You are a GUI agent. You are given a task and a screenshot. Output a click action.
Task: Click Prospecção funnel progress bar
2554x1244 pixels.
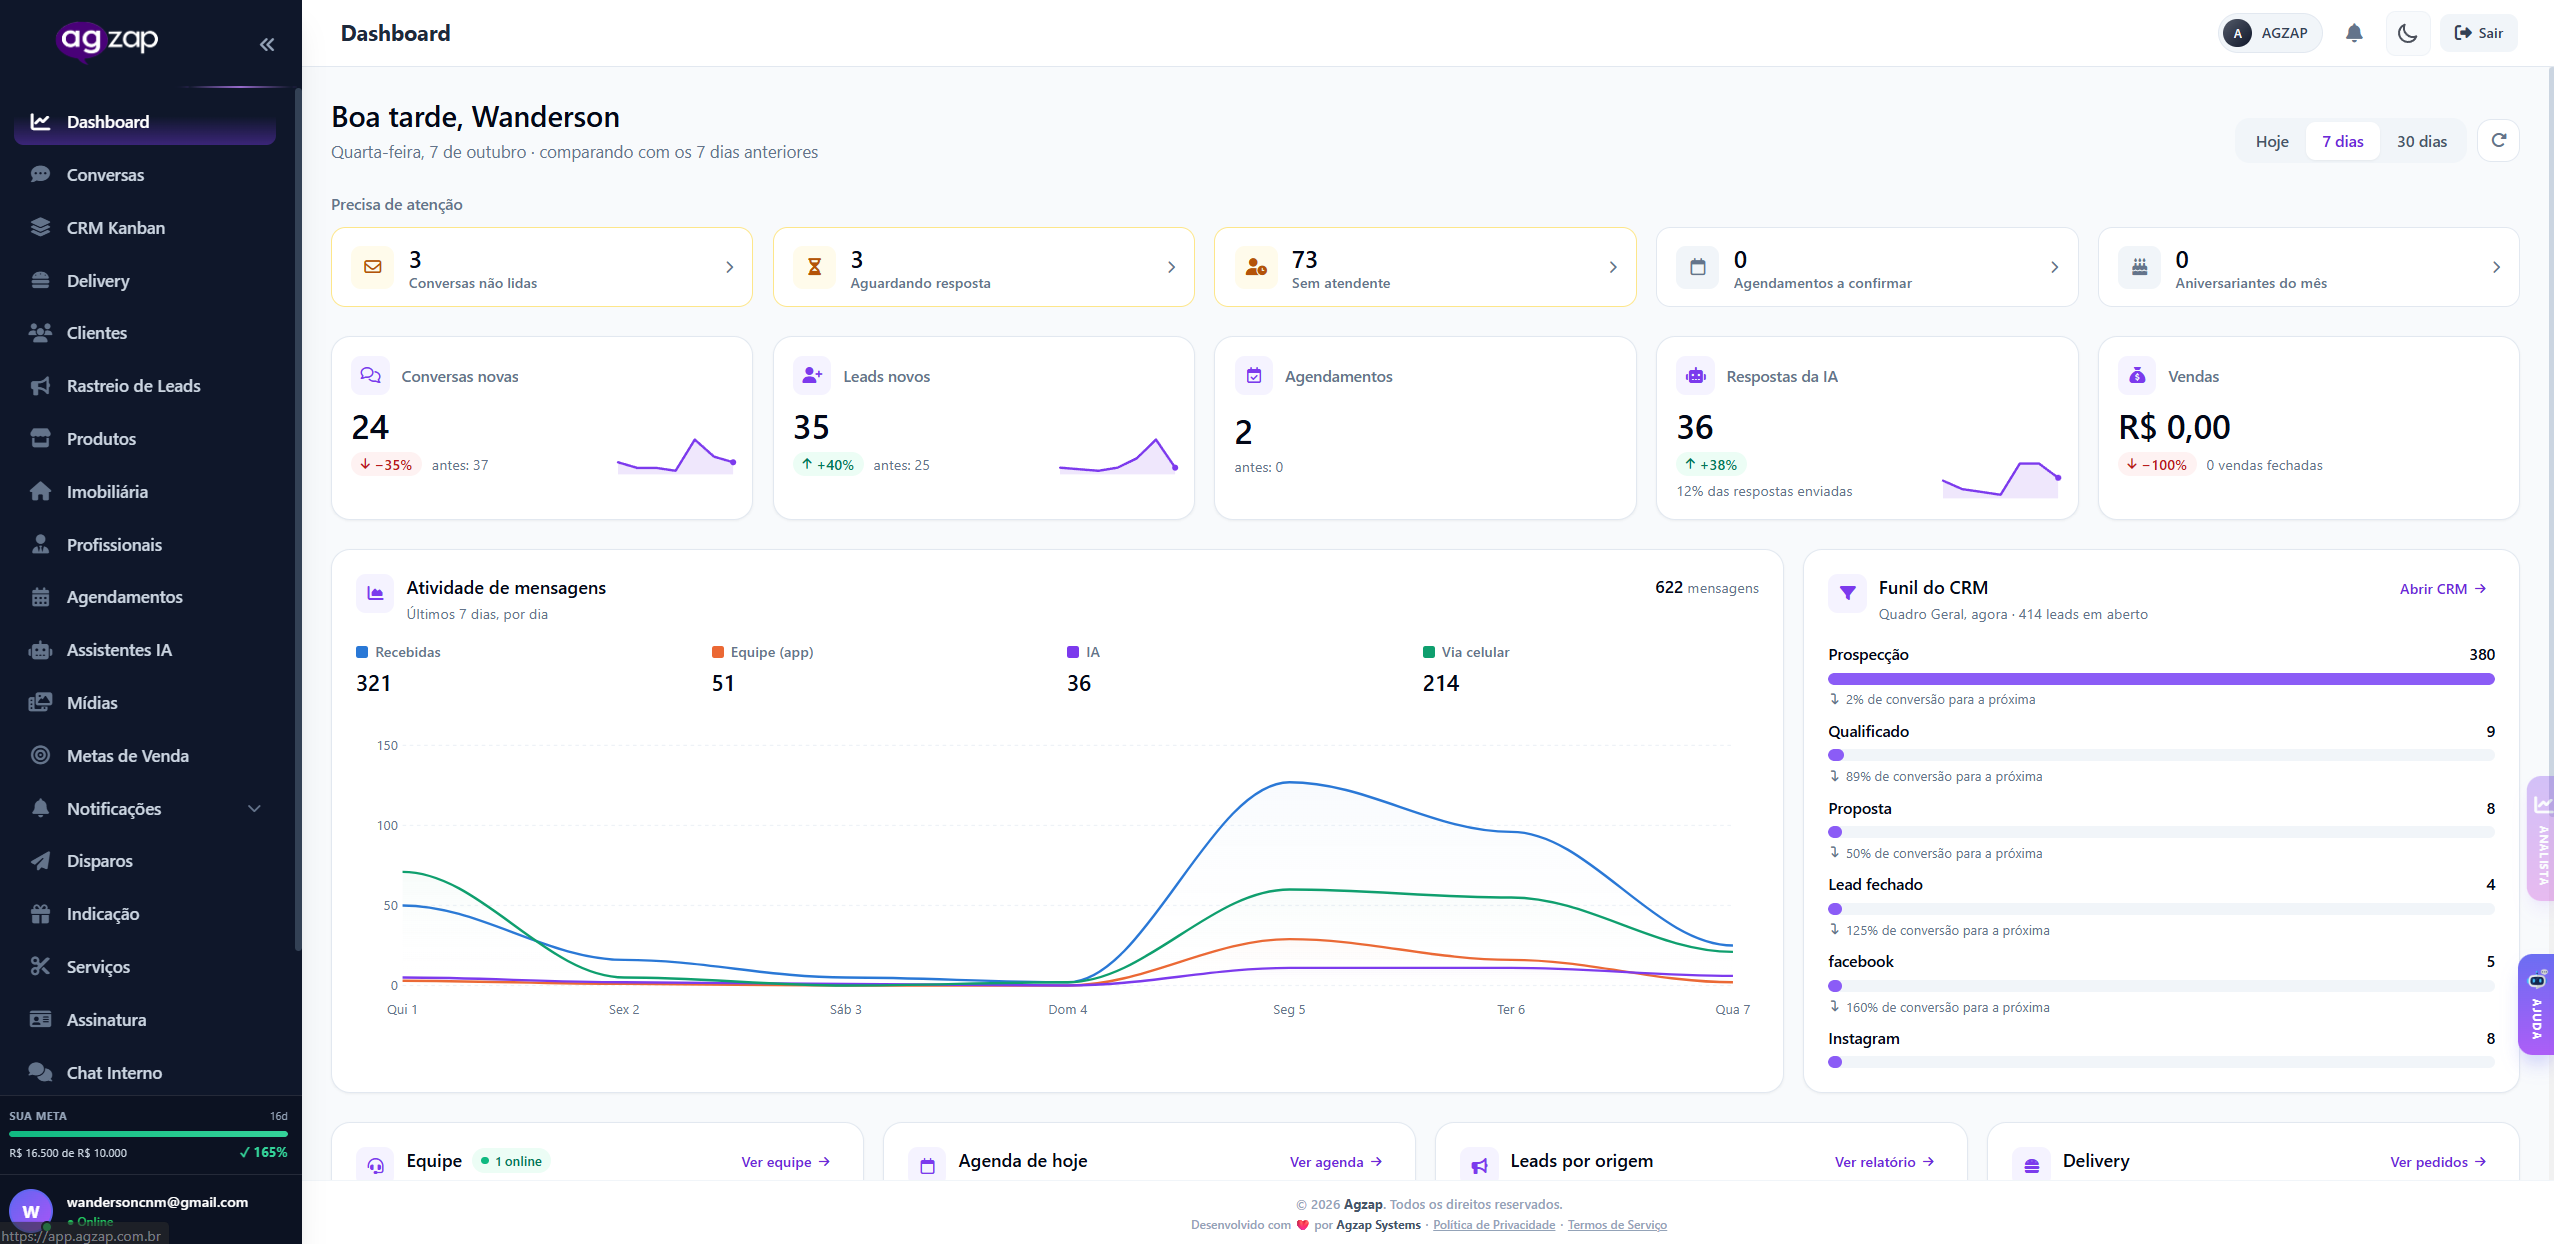tap(2160, 679)
